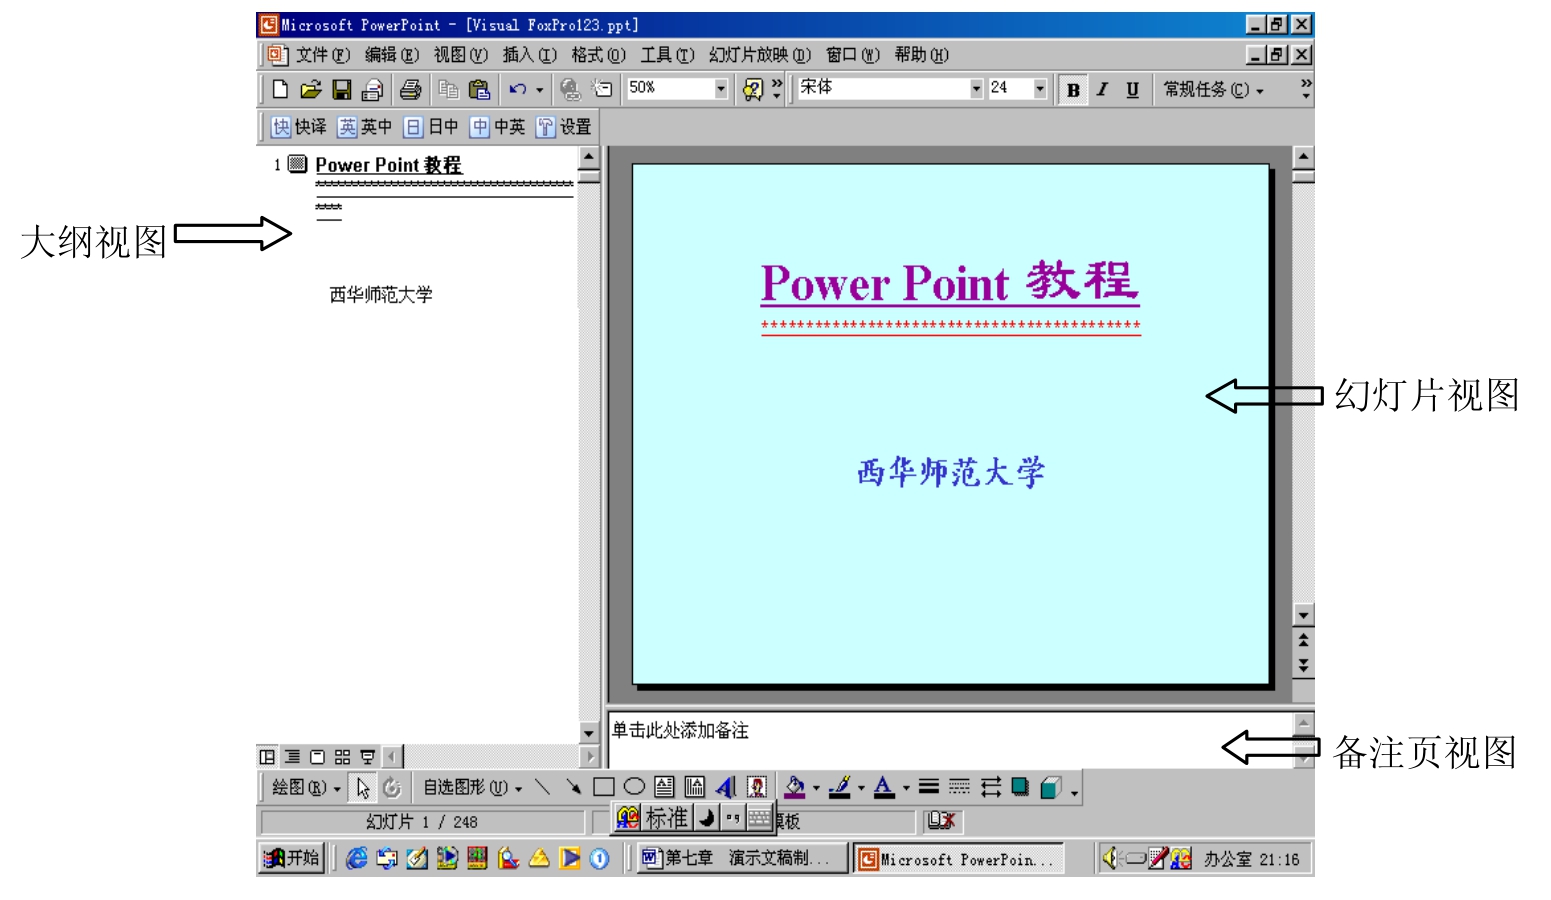Viewport: 1551px width, 900px height.
Task: Open the 绘图 Draw menu dropdown
Action: tap(306, 788)
